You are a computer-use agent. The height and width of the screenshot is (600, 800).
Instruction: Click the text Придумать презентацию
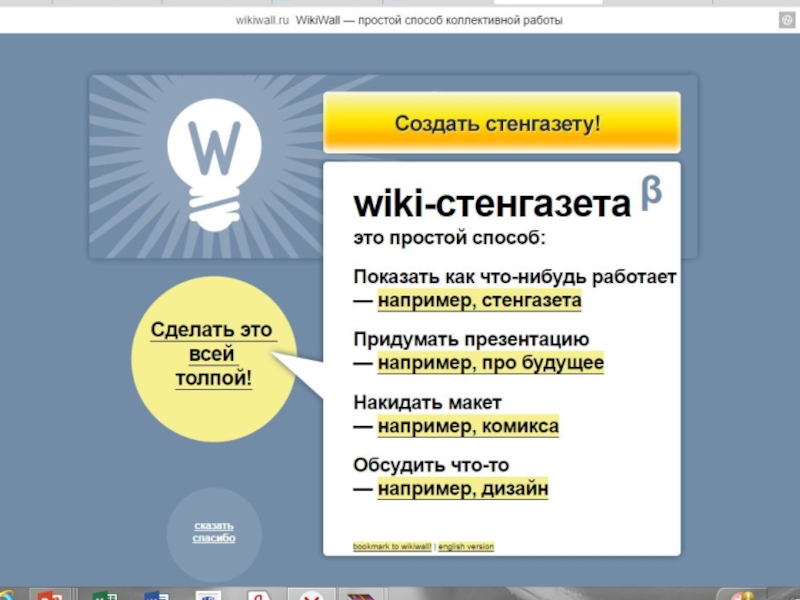[471, 339]
